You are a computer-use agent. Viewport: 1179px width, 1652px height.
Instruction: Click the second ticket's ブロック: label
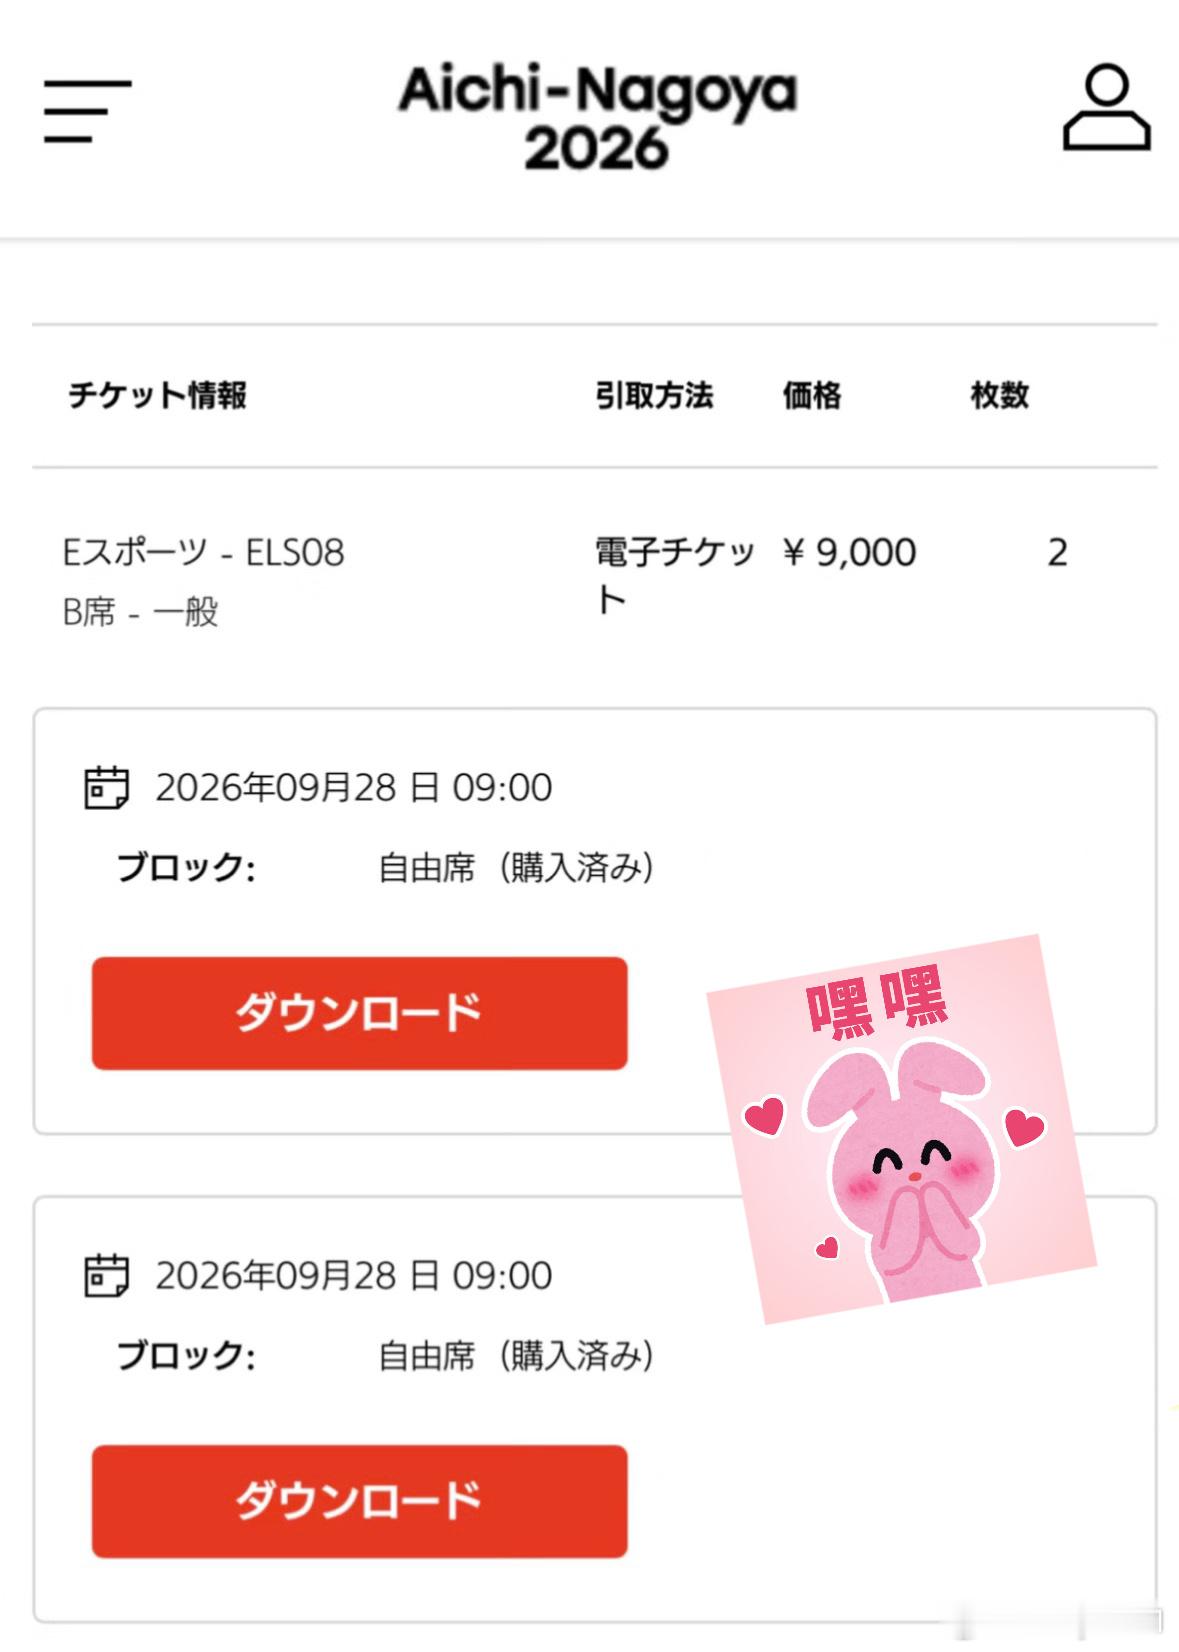[186, 1355]
